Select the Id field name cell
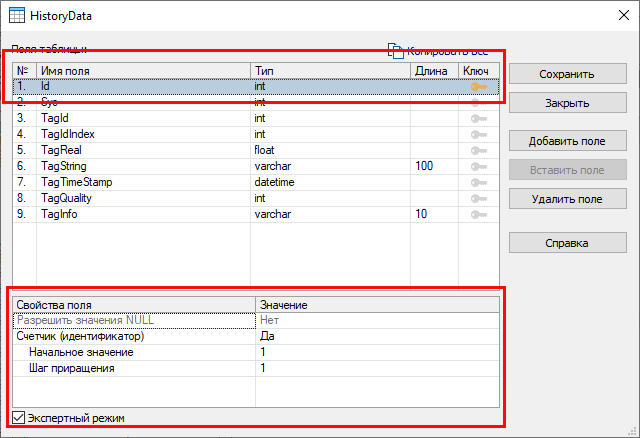This screenshot has height=438, width=640. click(143, 86)
